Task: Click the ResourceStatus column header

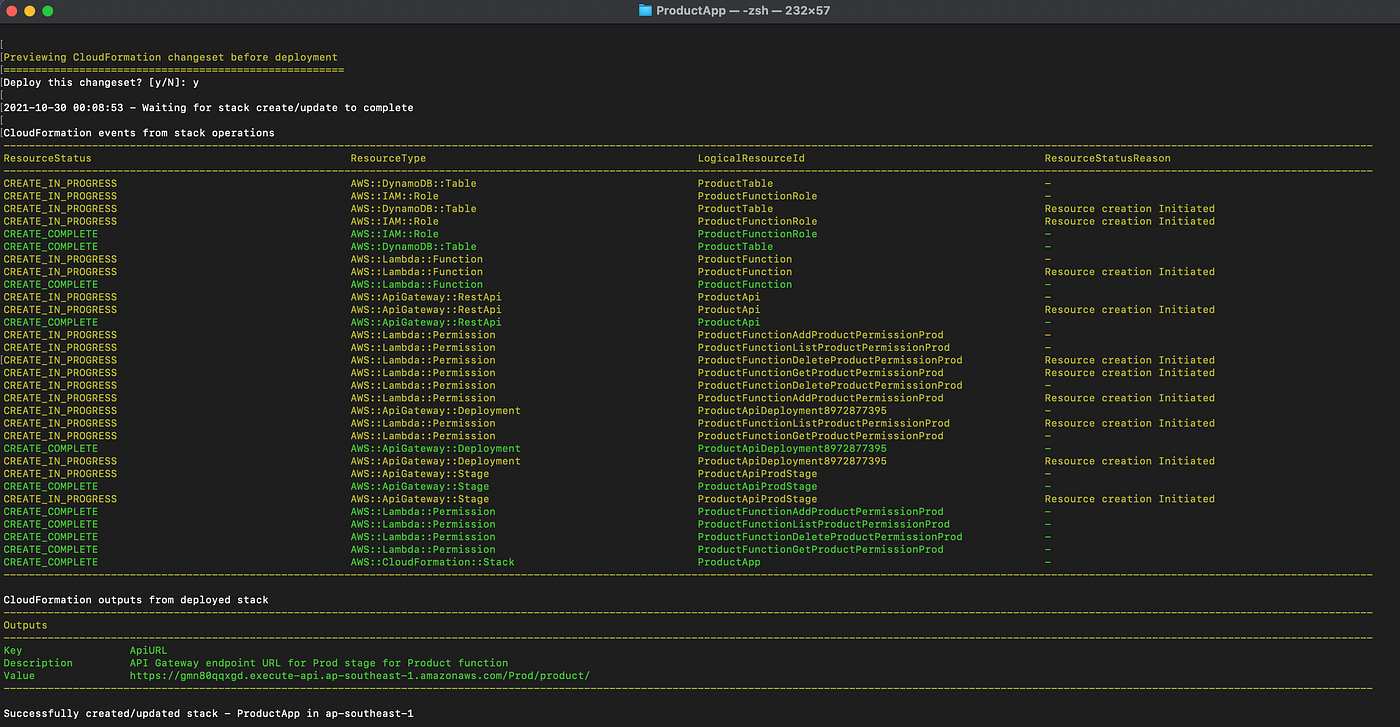Action: (48, 158)
